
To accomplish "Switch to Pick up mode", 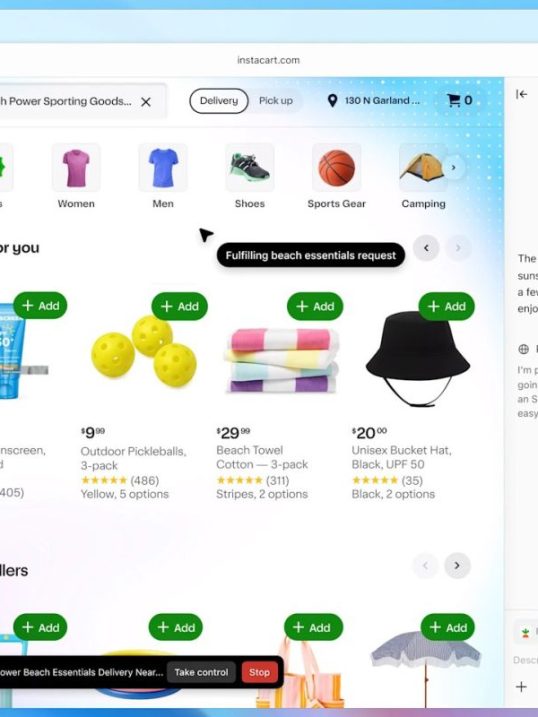I will (276, 101).
